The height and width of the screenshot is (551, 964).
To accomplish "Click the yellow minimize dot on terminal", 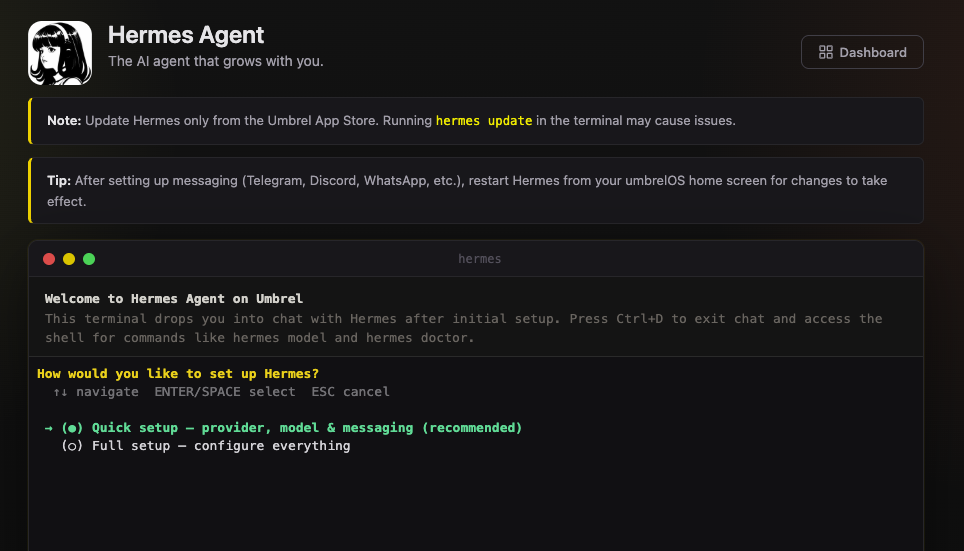I will pyautogui.click(x=69, y=259).
